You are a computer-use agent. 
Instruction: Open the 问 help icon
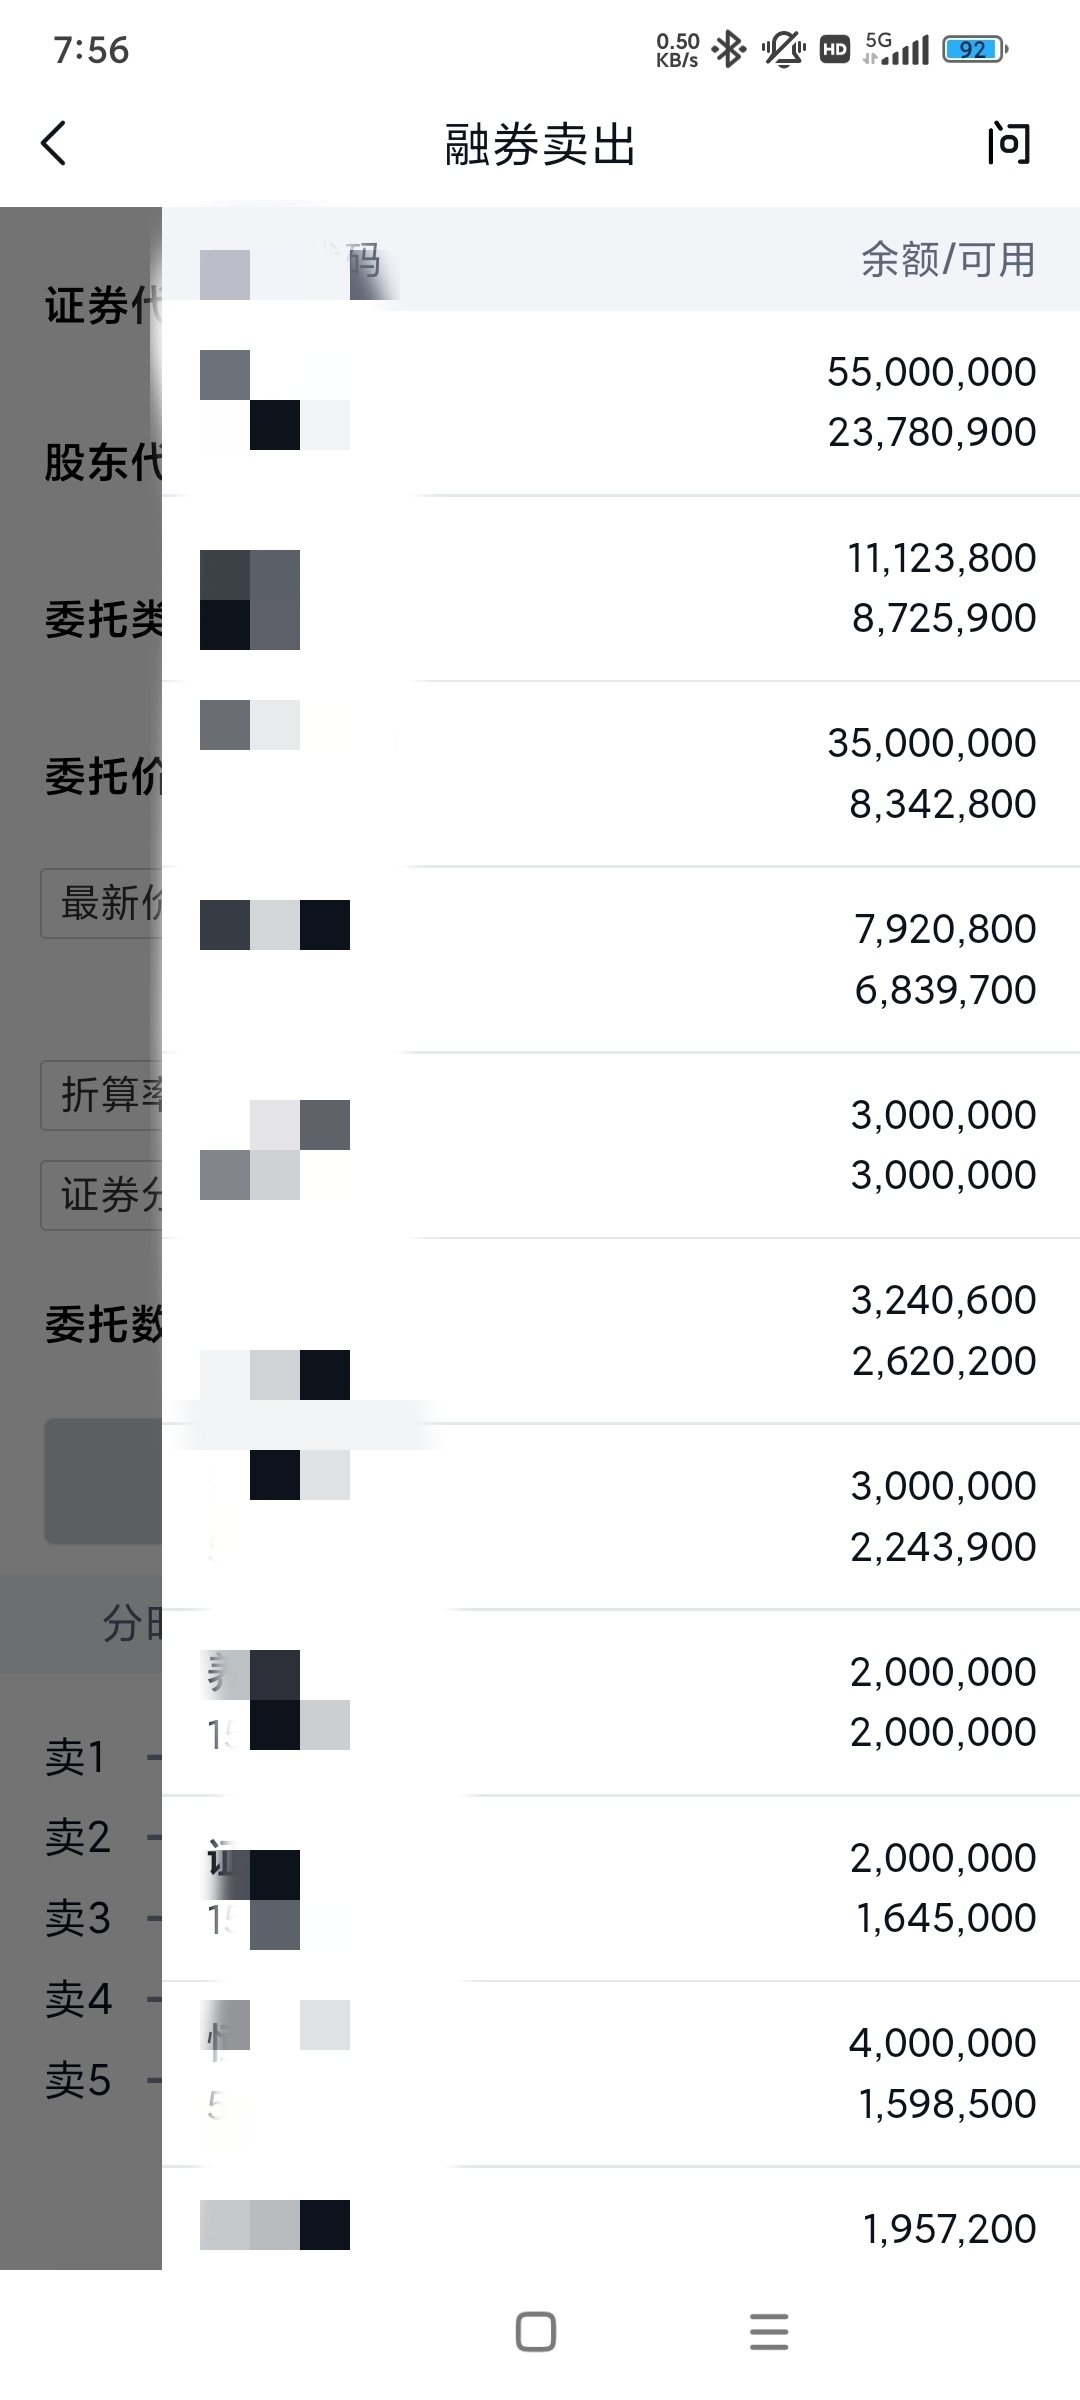click(x=1008, y=144)
